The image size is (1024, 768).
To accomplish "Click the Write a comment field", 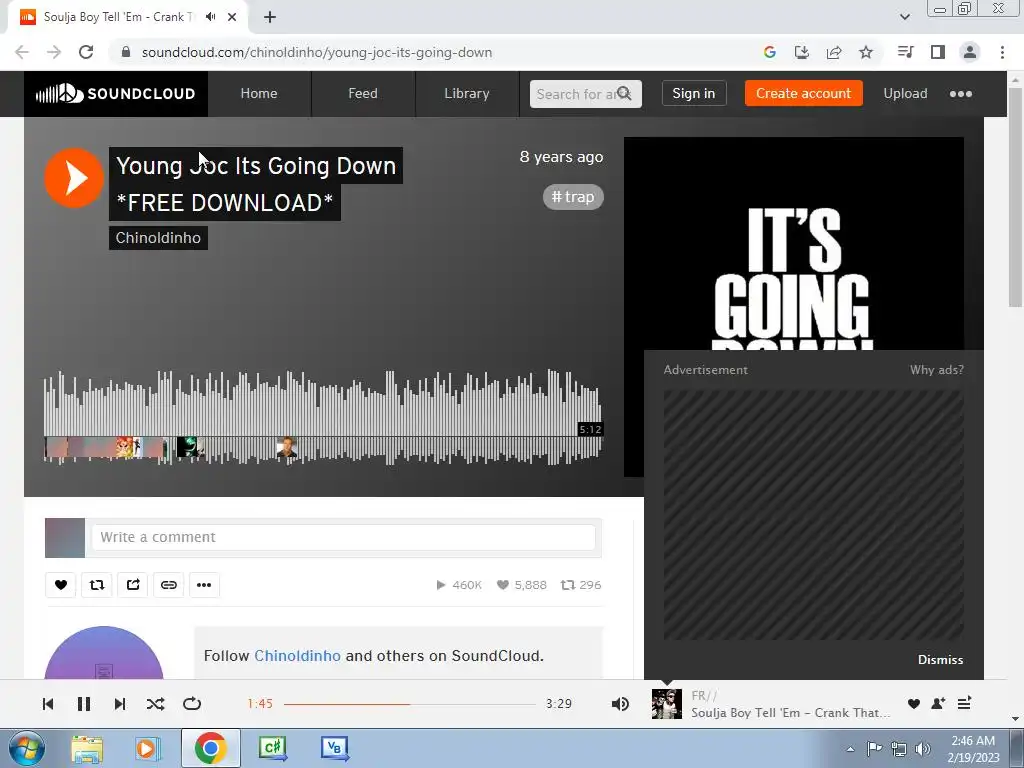I will click(344, 537).
